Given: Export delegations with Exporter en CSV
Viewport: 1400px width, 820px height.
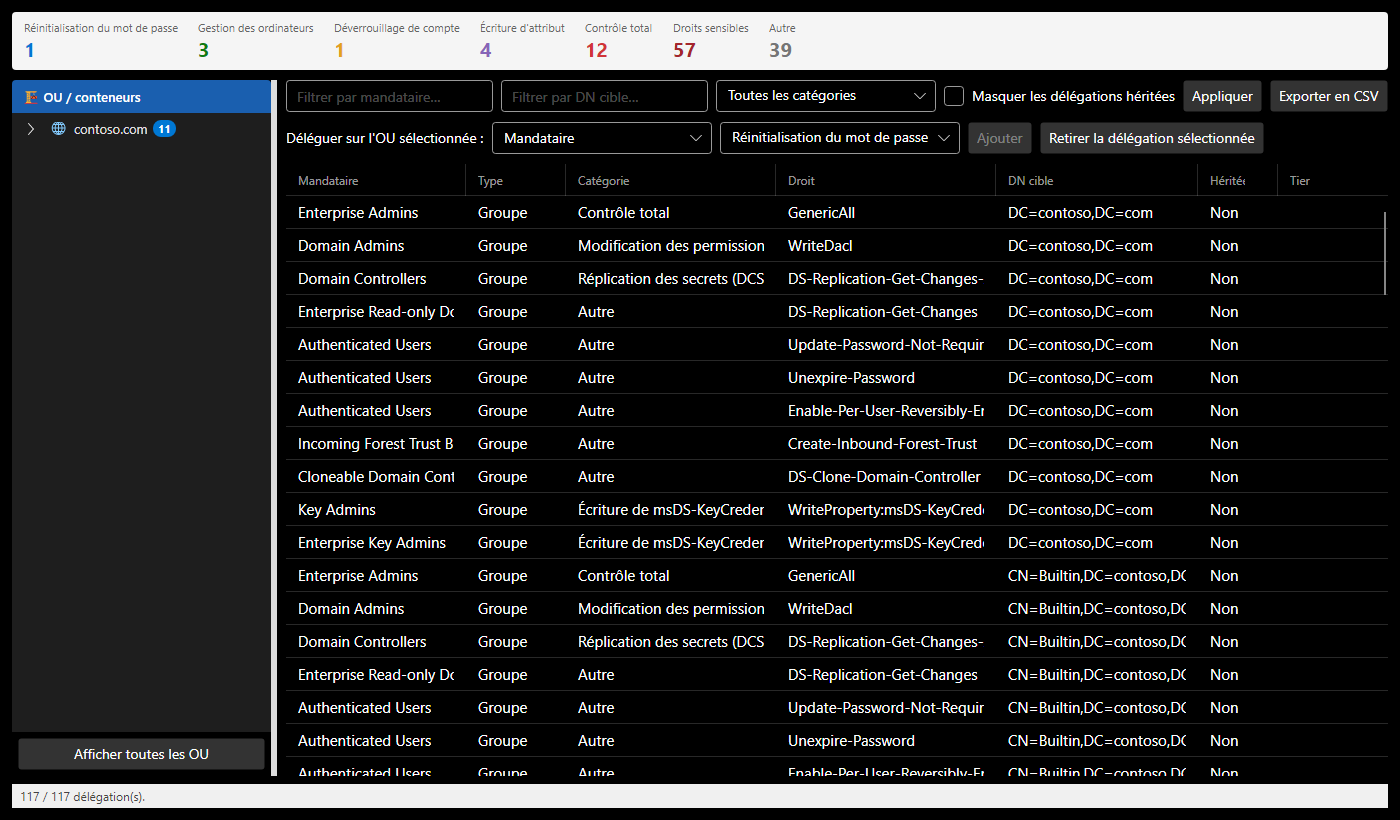Looking at the screenshot, I should coord(1328,96).
